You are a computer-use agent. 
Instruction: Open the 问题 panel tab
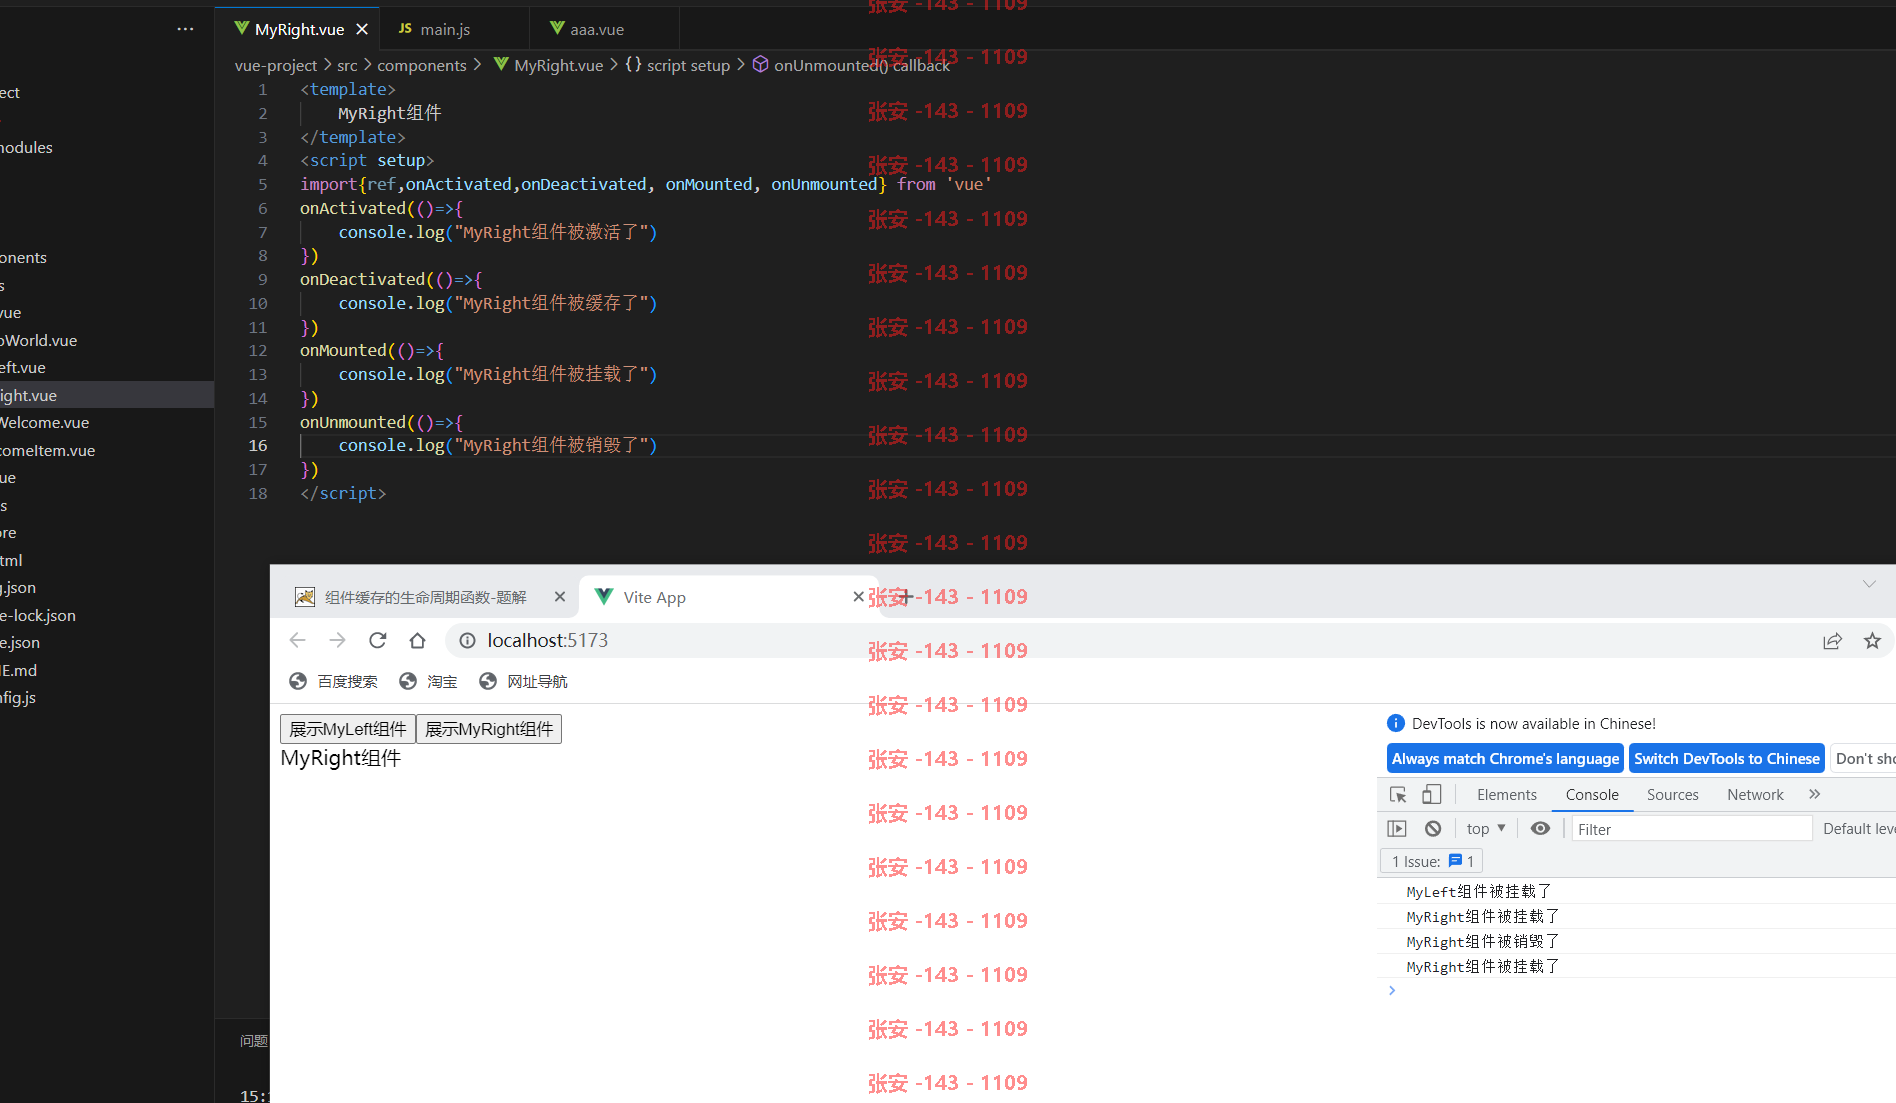[x=254, y=1041]
